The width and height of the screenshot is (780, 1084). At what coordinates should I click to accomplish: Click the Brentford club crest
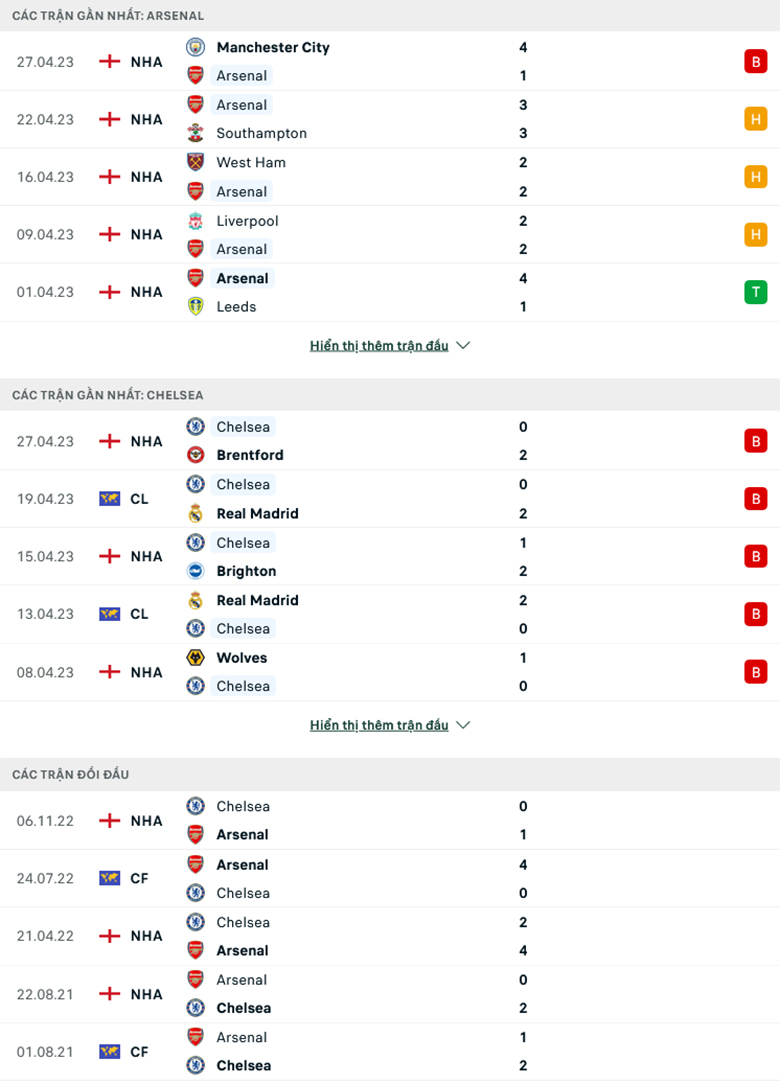pyautogui.click(x=196, y=455)
